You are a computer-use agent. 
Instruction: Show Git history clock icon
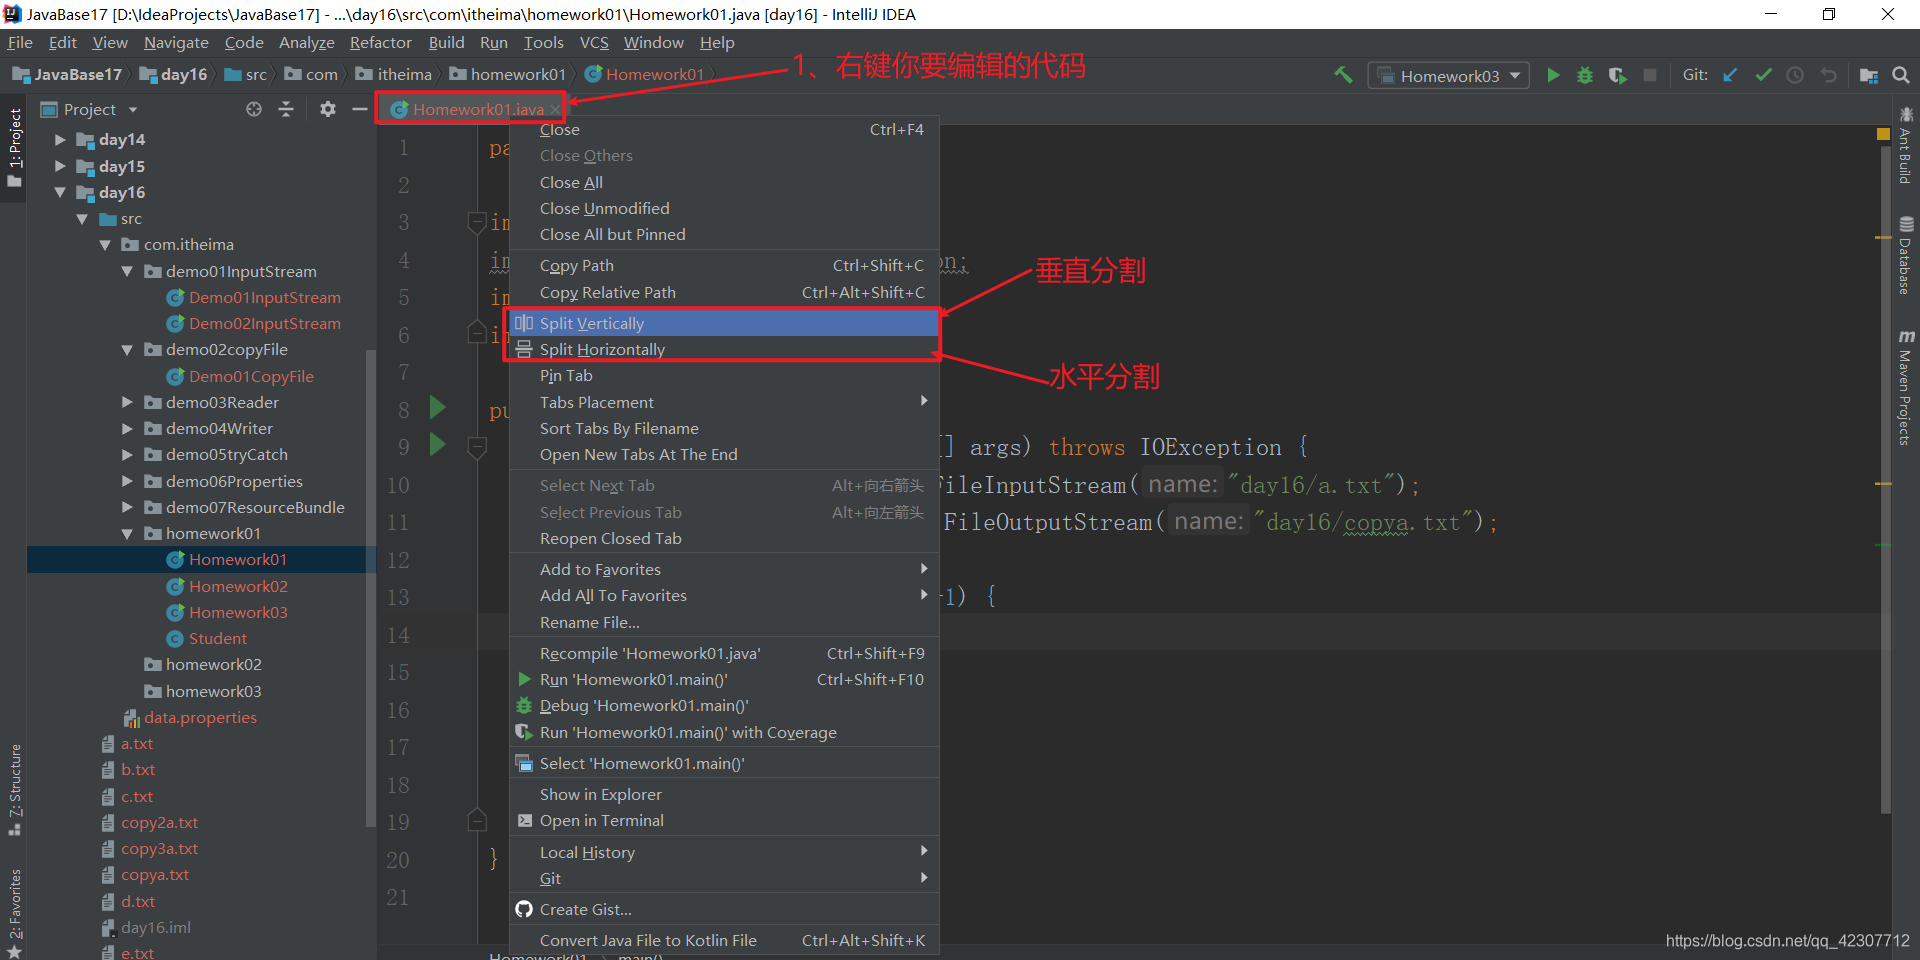(x=1795, y=75)
